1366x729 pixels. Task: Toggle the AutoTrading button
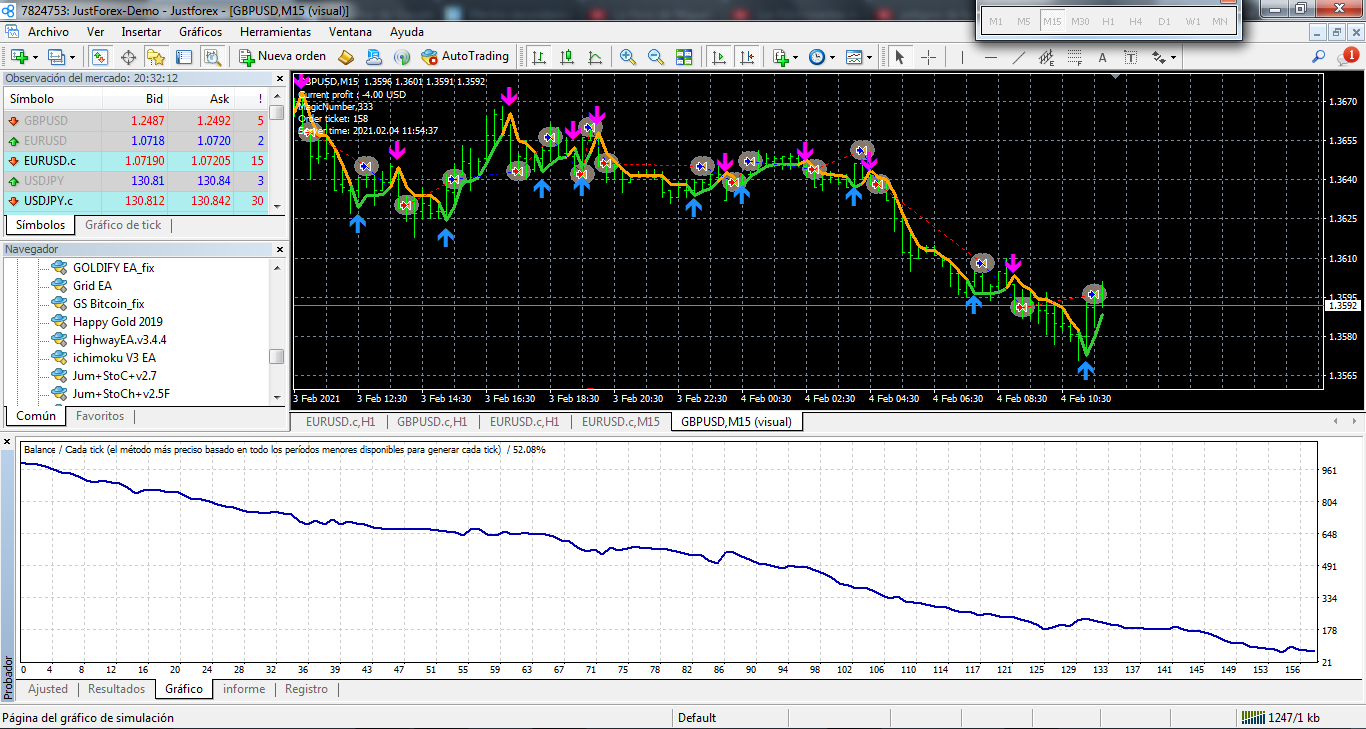[x=465, y=57]
